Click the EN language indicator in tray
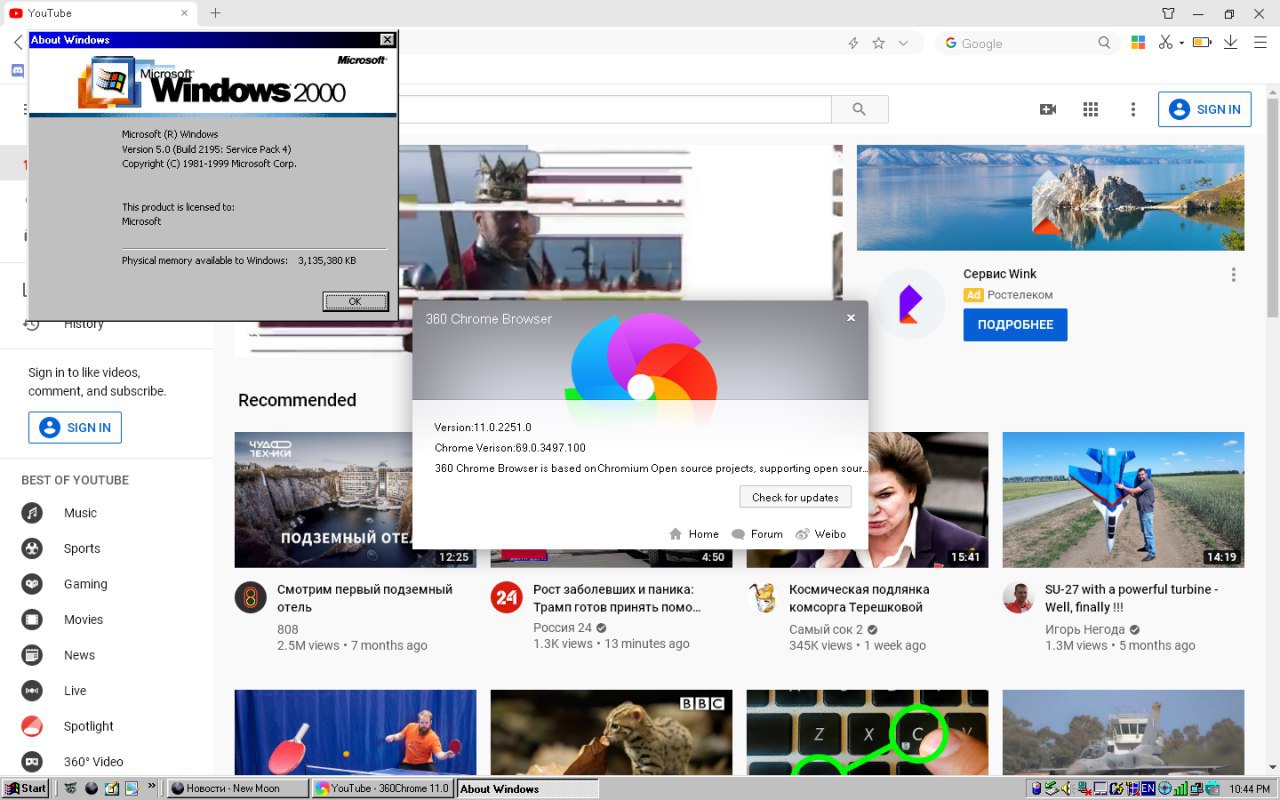This screenshot has width=1280, height=800. [1148, 788]
